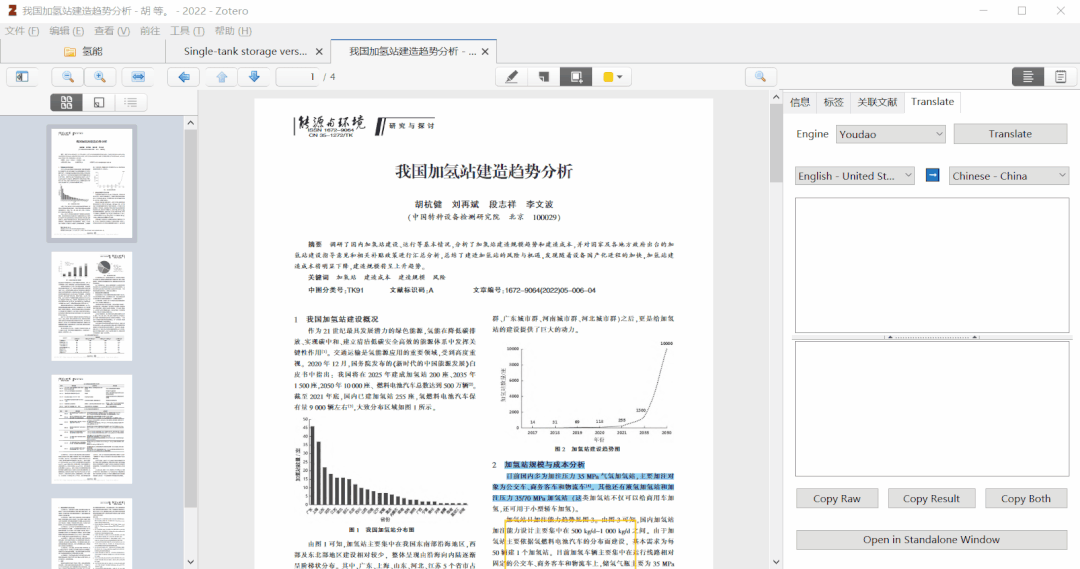This screenshot has width=1080, height=569.
Task: Select the highlight text tool
Action: click(512, 76)
